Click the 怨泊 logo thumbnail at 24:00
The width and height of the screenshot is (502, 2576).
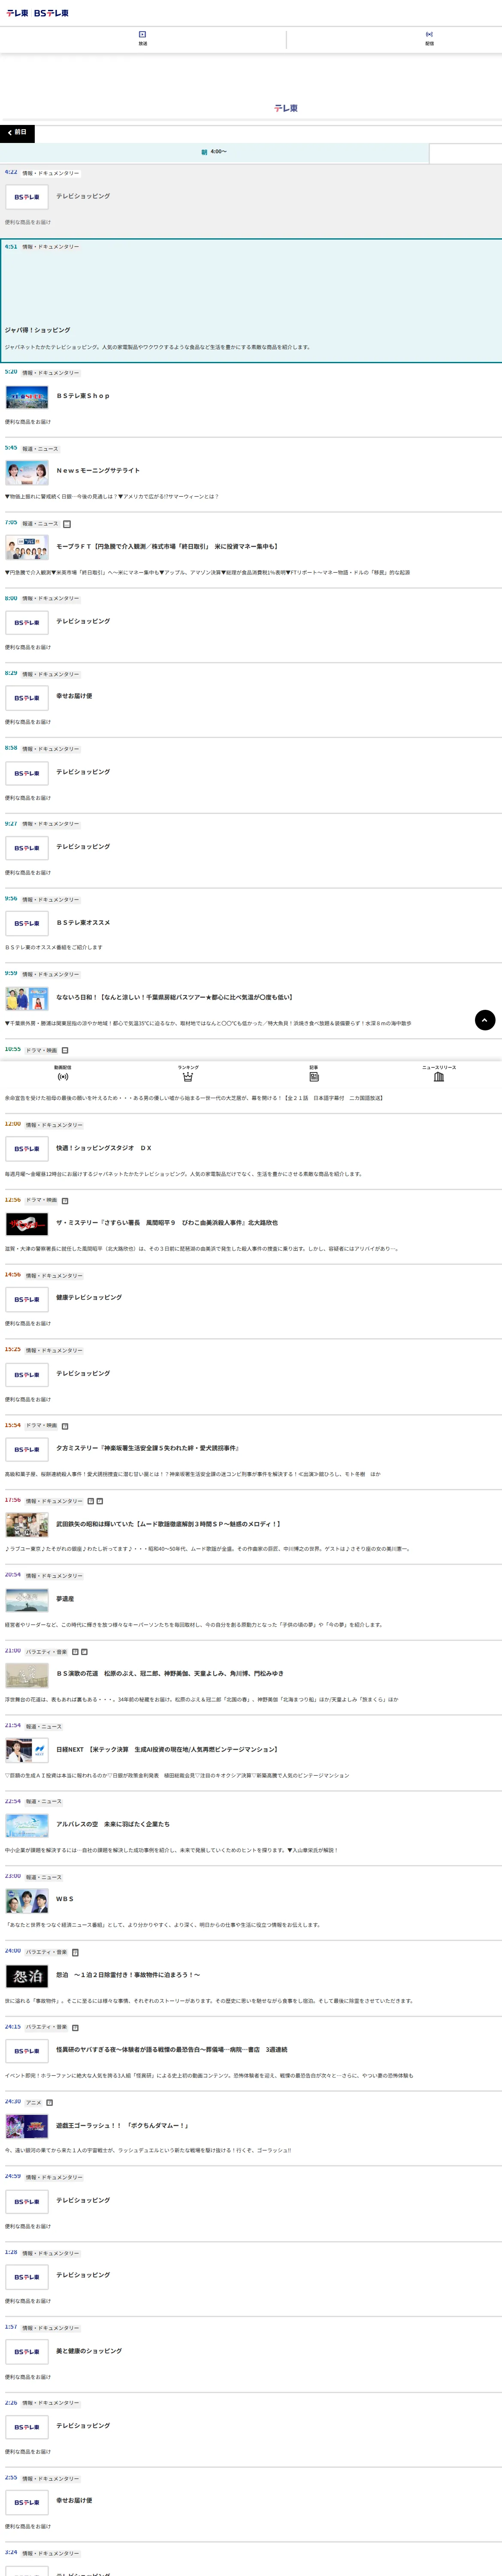27,1976
